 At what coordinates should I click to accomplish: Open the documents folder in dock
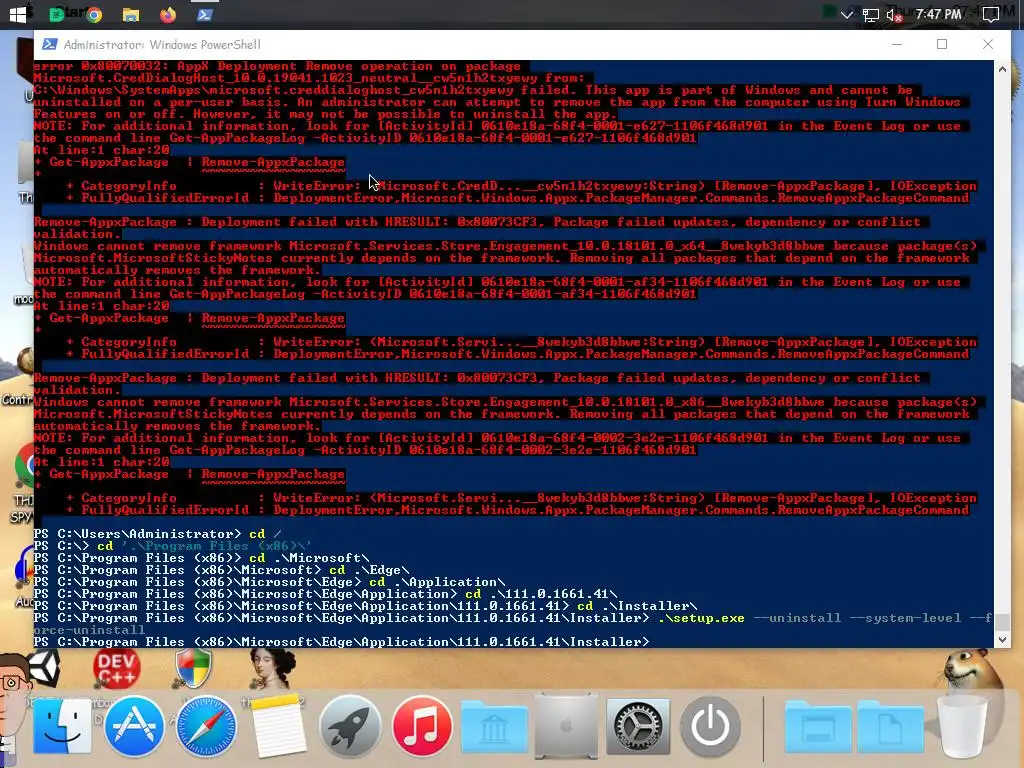890,728
